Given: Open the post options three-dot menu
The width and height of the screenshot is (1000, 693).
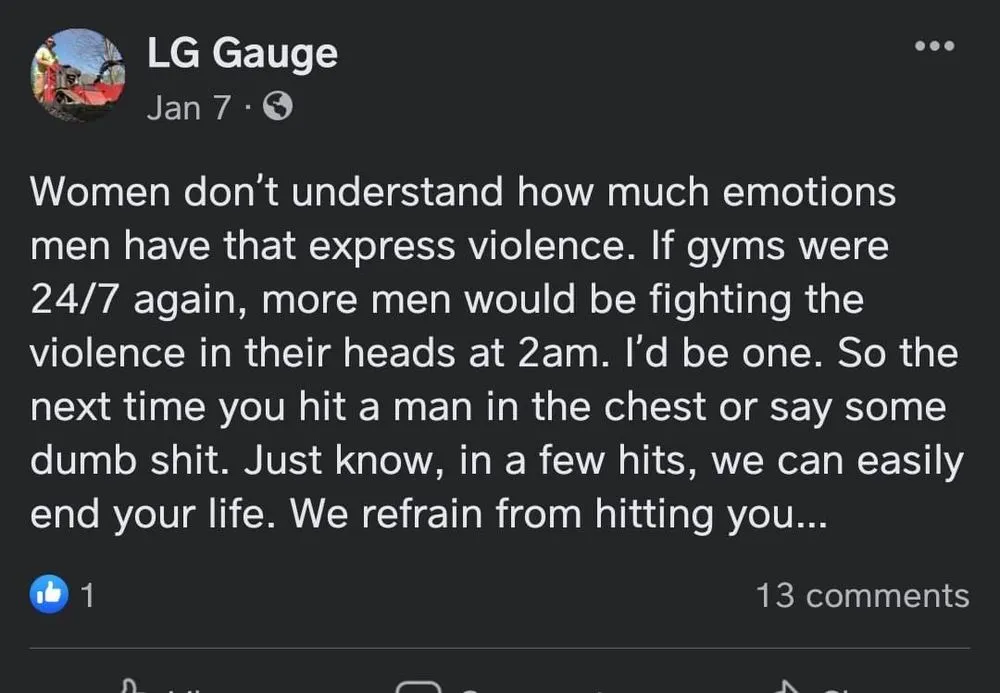Looking at the screenshot, I should pos(935,46).
